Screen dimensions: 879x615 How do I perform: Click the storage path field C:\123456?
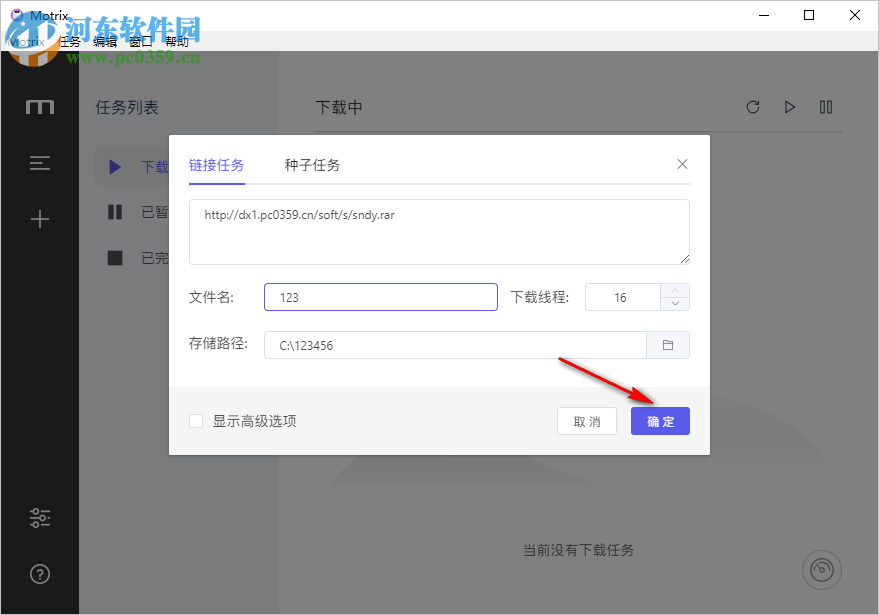point(455,345)
